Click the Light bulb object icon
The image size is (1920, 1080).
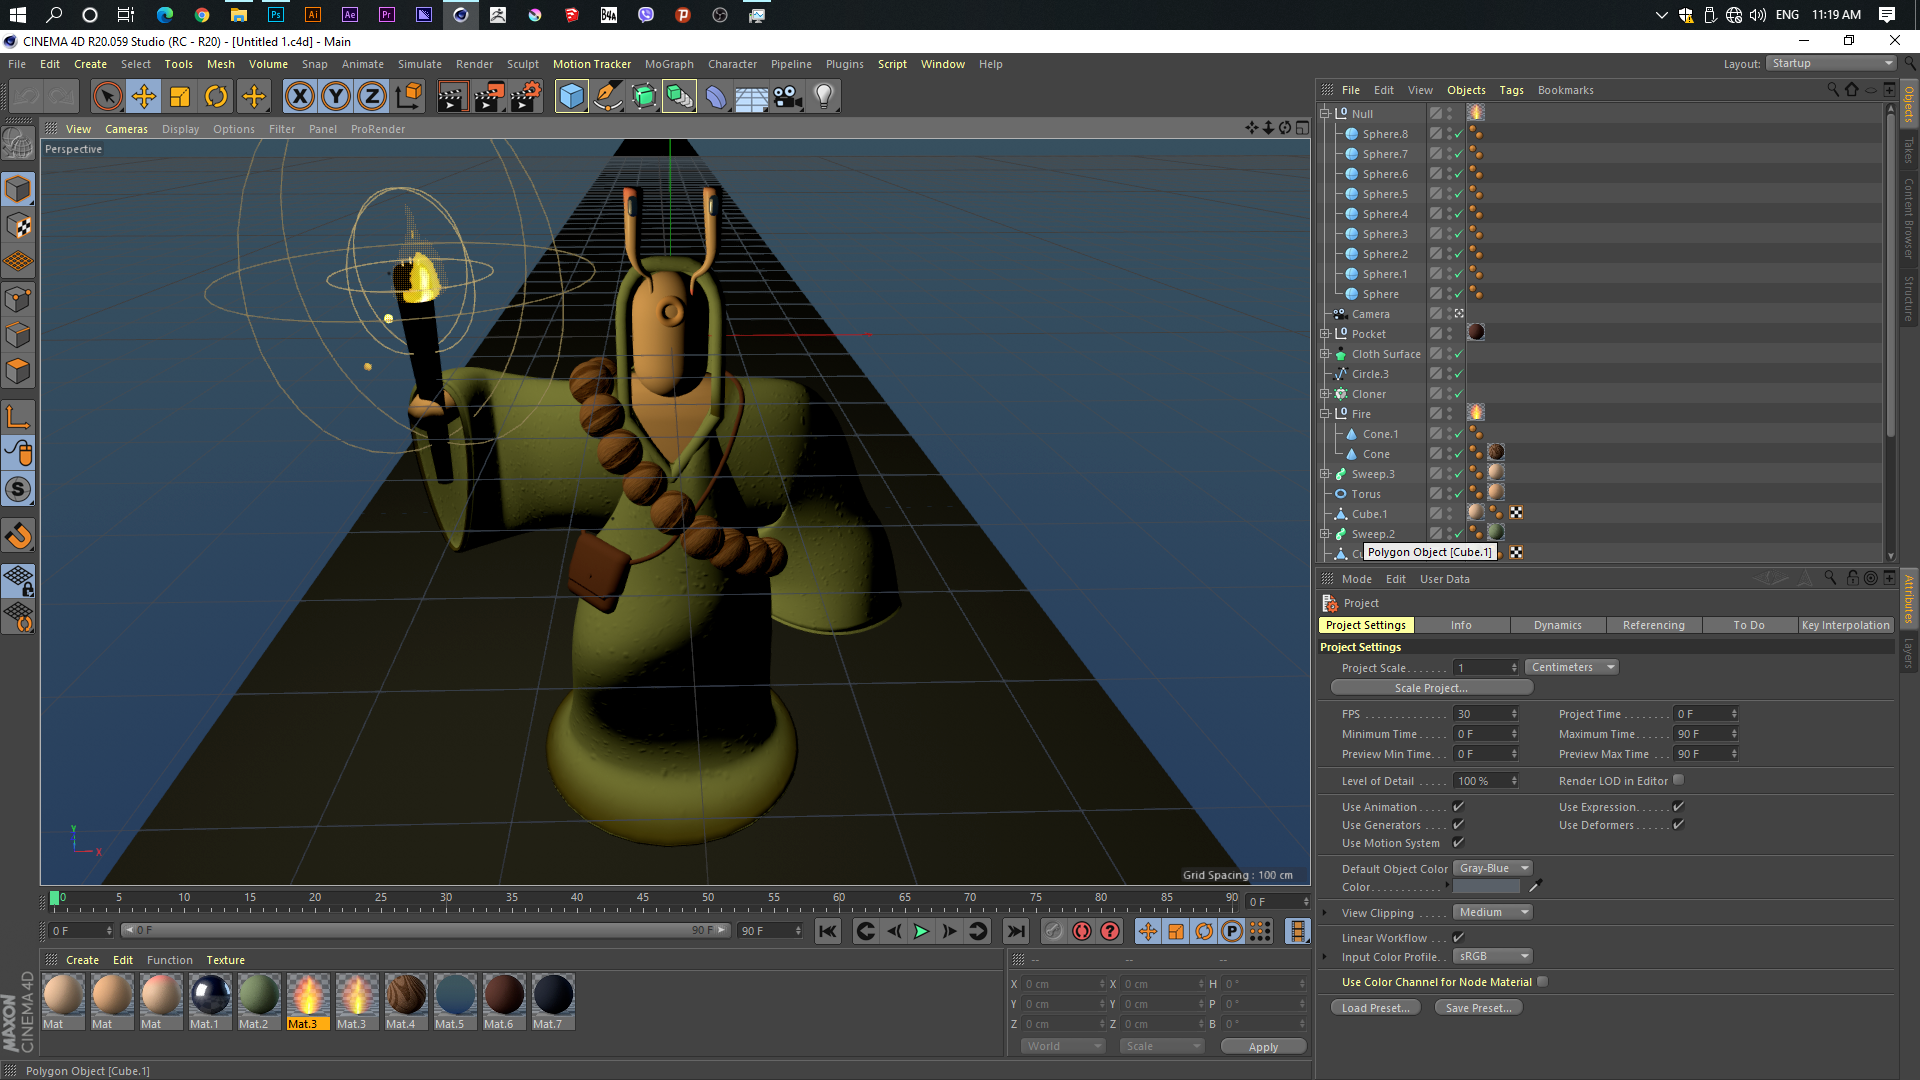824,97
